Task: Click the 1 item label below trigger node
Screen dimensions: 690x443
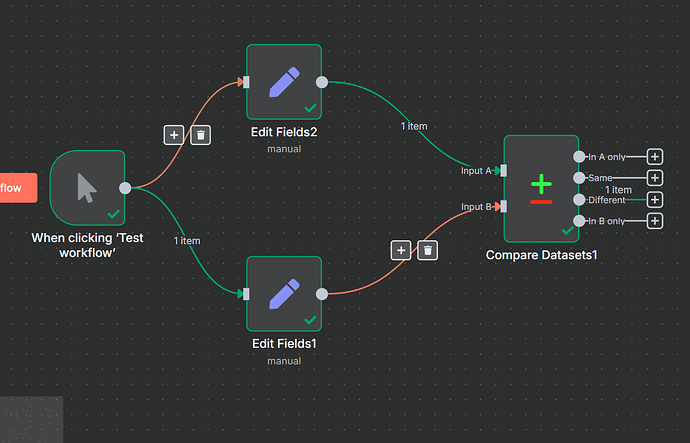Action: pos(187,241)
